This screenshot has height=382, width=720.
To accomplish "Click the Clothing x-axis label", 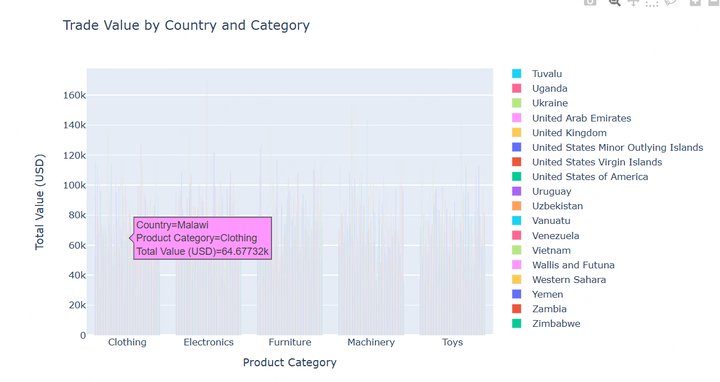I will click(127, 342).
